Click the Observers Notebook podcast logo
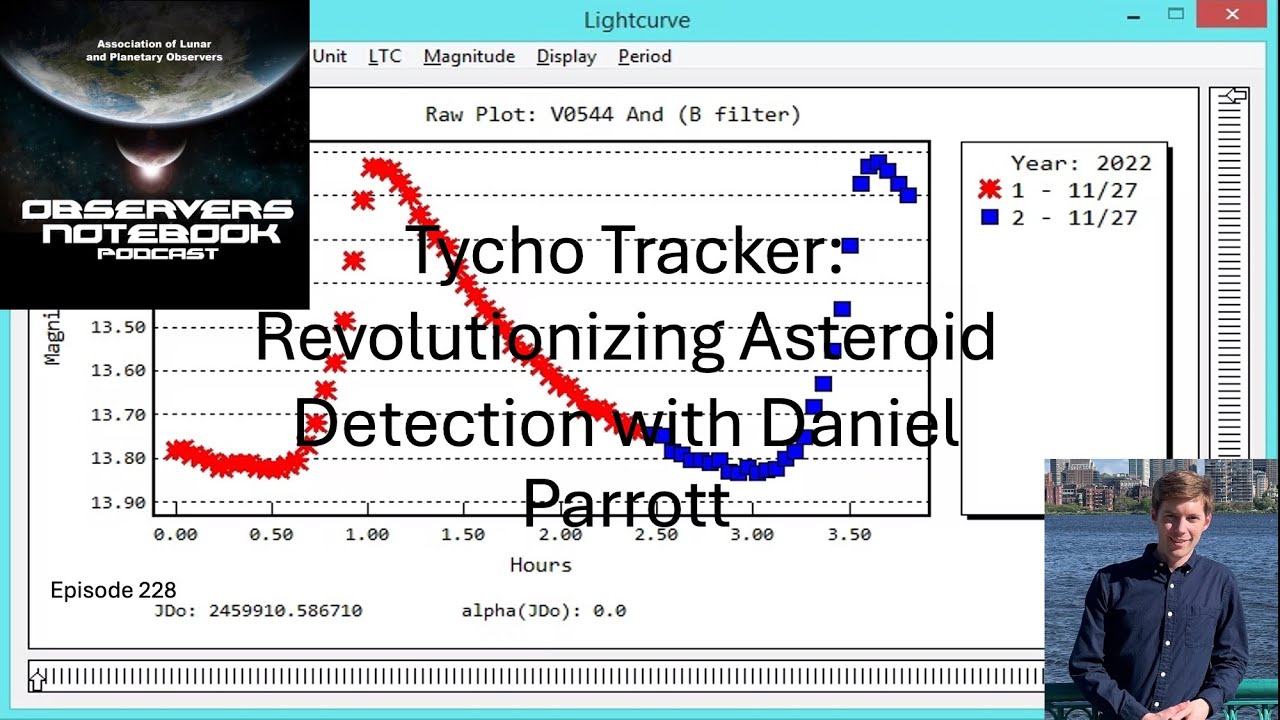This screenshot has height=720, width=1280. [x=155, y=155]
